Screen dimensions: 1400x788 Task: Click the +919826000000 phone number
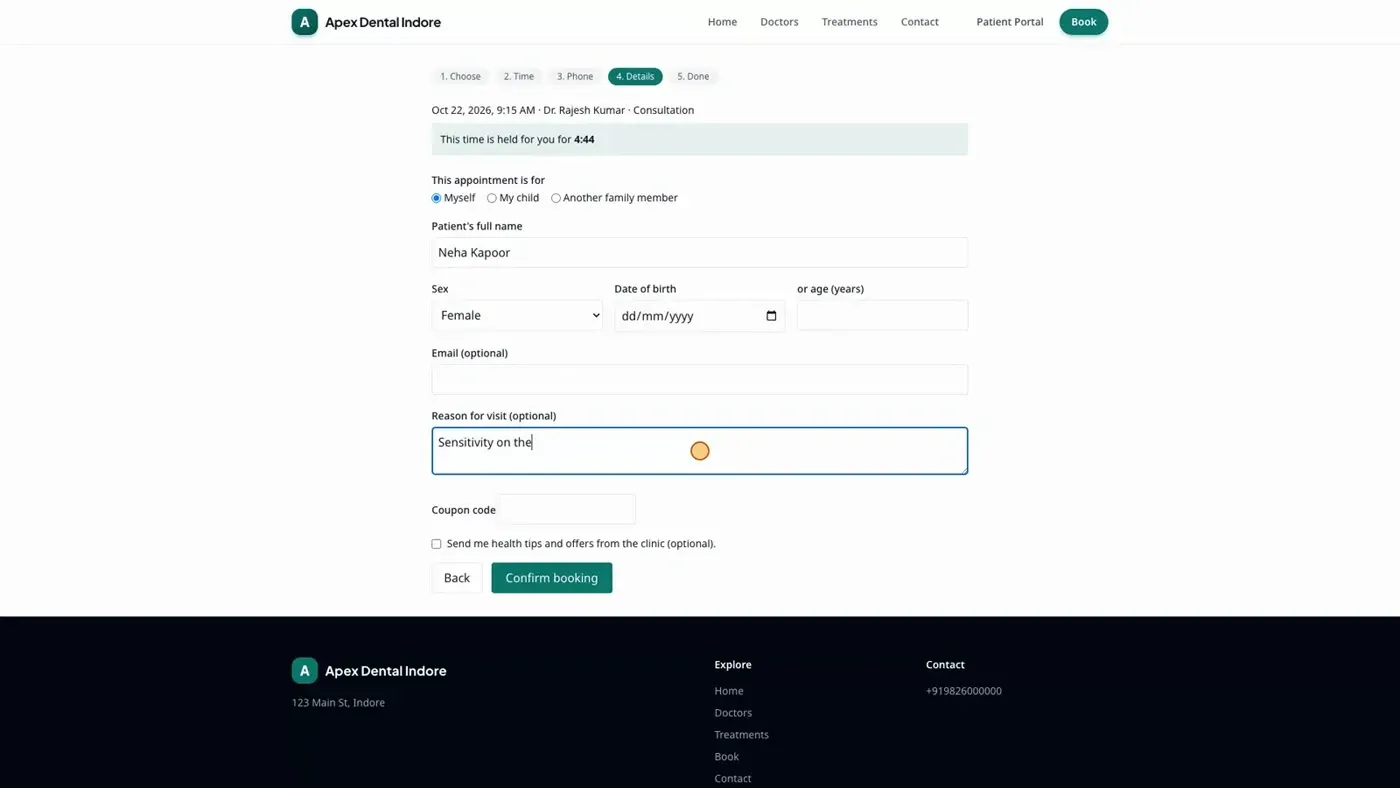tap(964, 691)
